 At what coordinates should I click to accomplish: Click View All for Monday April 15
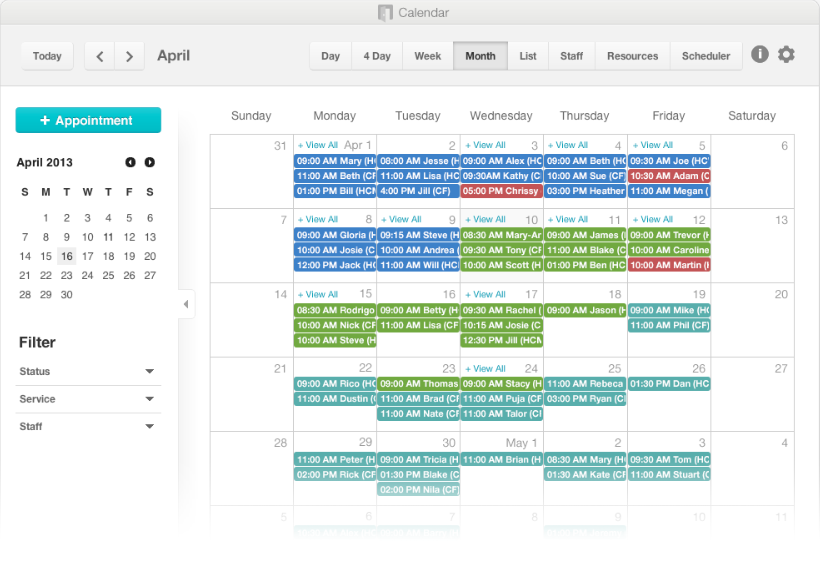click(x=318, y=295)
